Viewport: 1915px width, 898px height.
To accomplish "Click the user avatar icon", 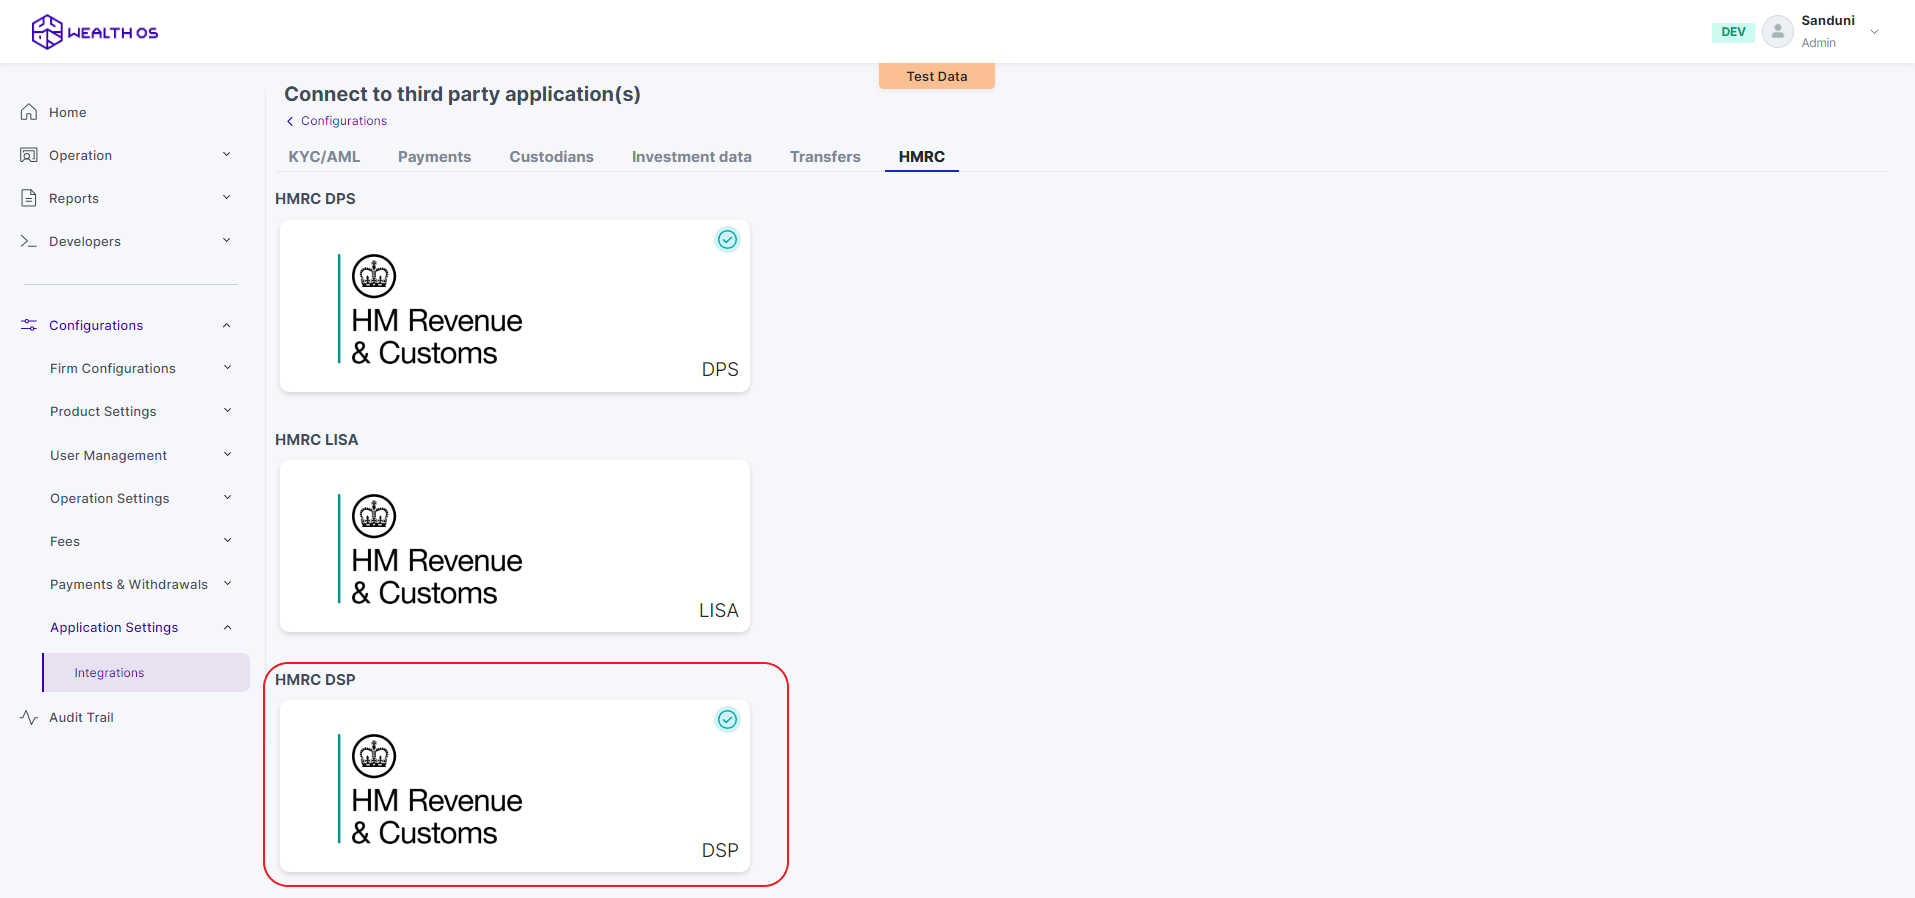I will pos(1777,32).
